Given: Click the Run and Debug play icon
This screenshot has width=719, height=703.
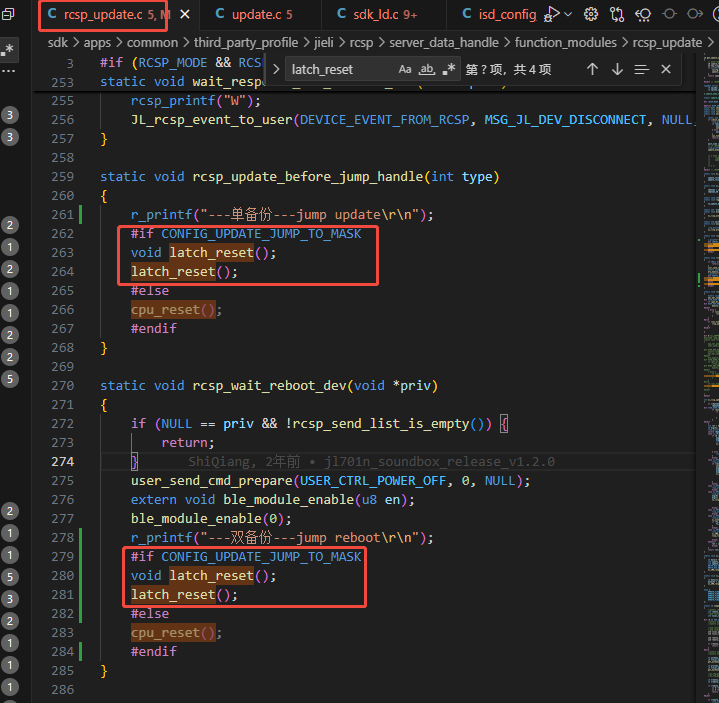Looking at the screenshot, I should (x=552, y=14).
